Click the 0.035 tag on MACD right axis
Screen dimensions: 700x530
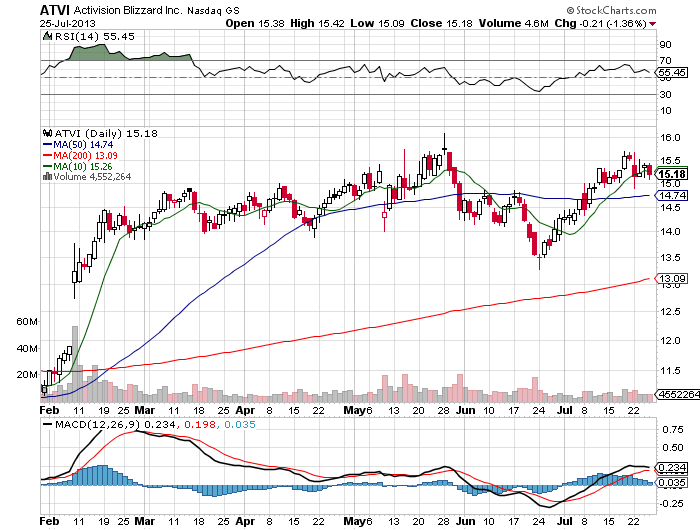[671, 482]
